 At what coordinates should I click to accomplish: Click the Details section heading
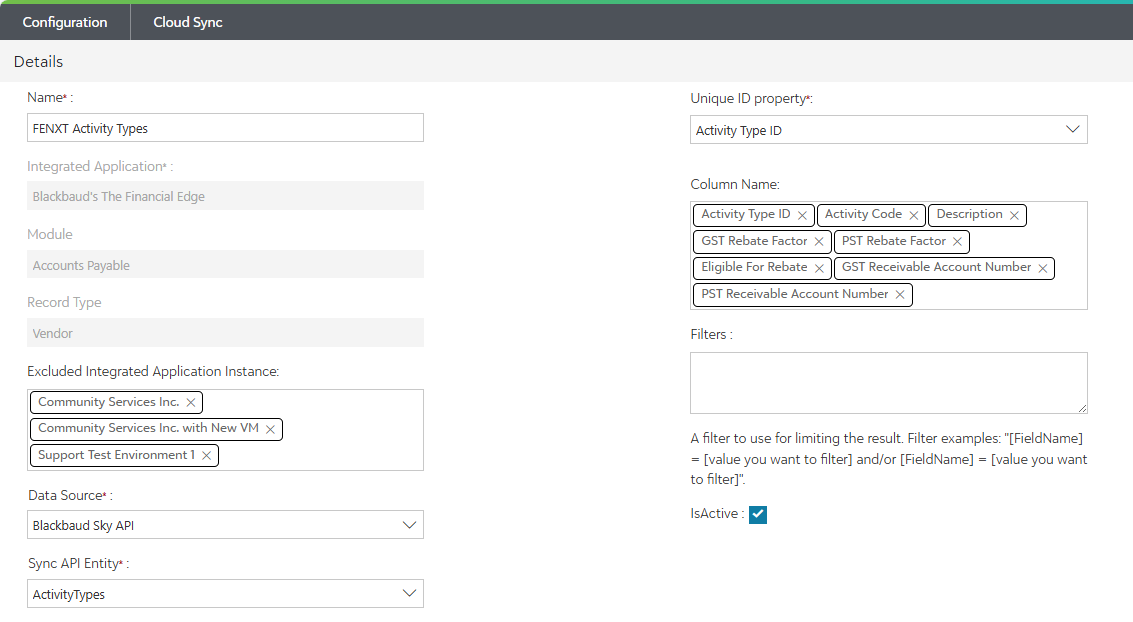click(x=38, y=61)
